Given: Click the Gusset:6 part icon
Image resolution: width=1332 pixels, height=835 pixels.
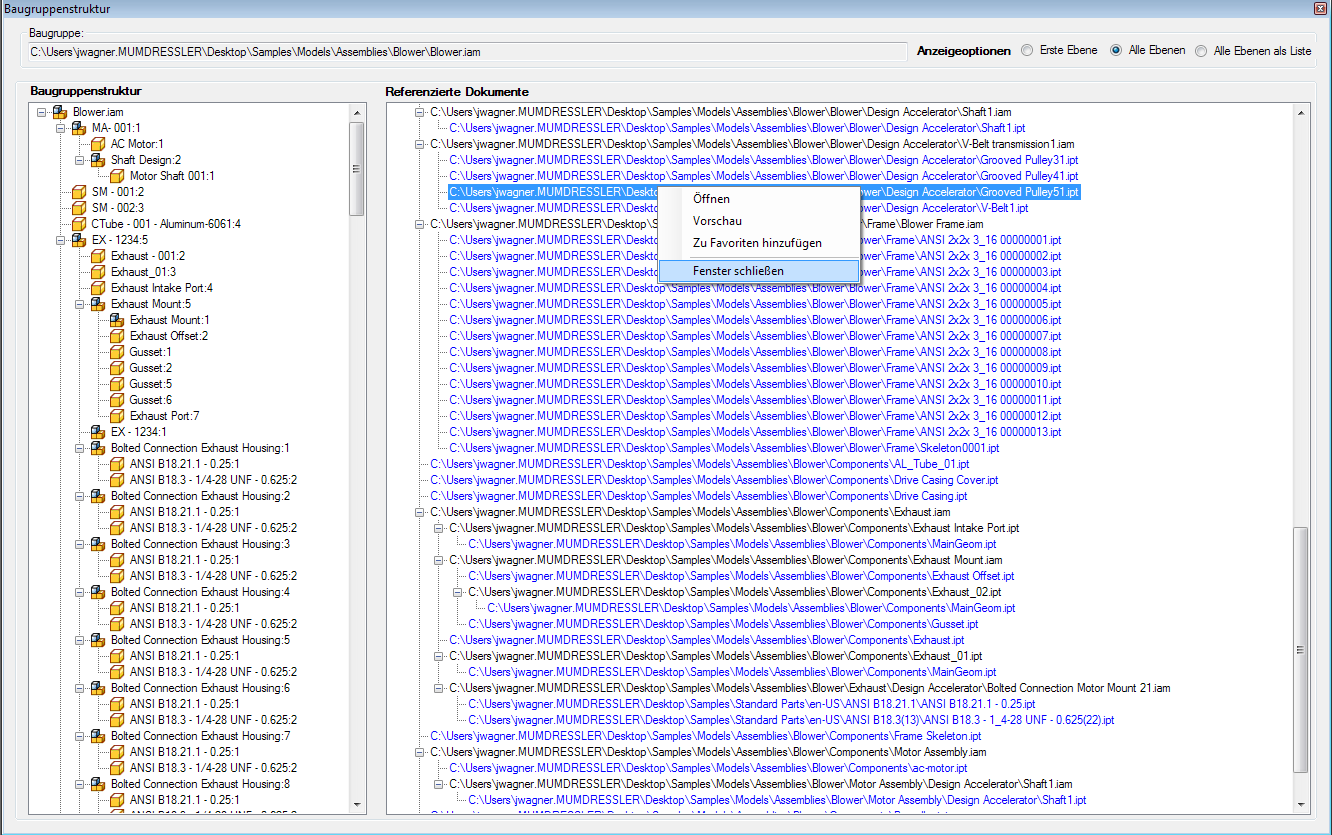Looking at the screenshot, I should pyautogui.click(x=117, y=400).
